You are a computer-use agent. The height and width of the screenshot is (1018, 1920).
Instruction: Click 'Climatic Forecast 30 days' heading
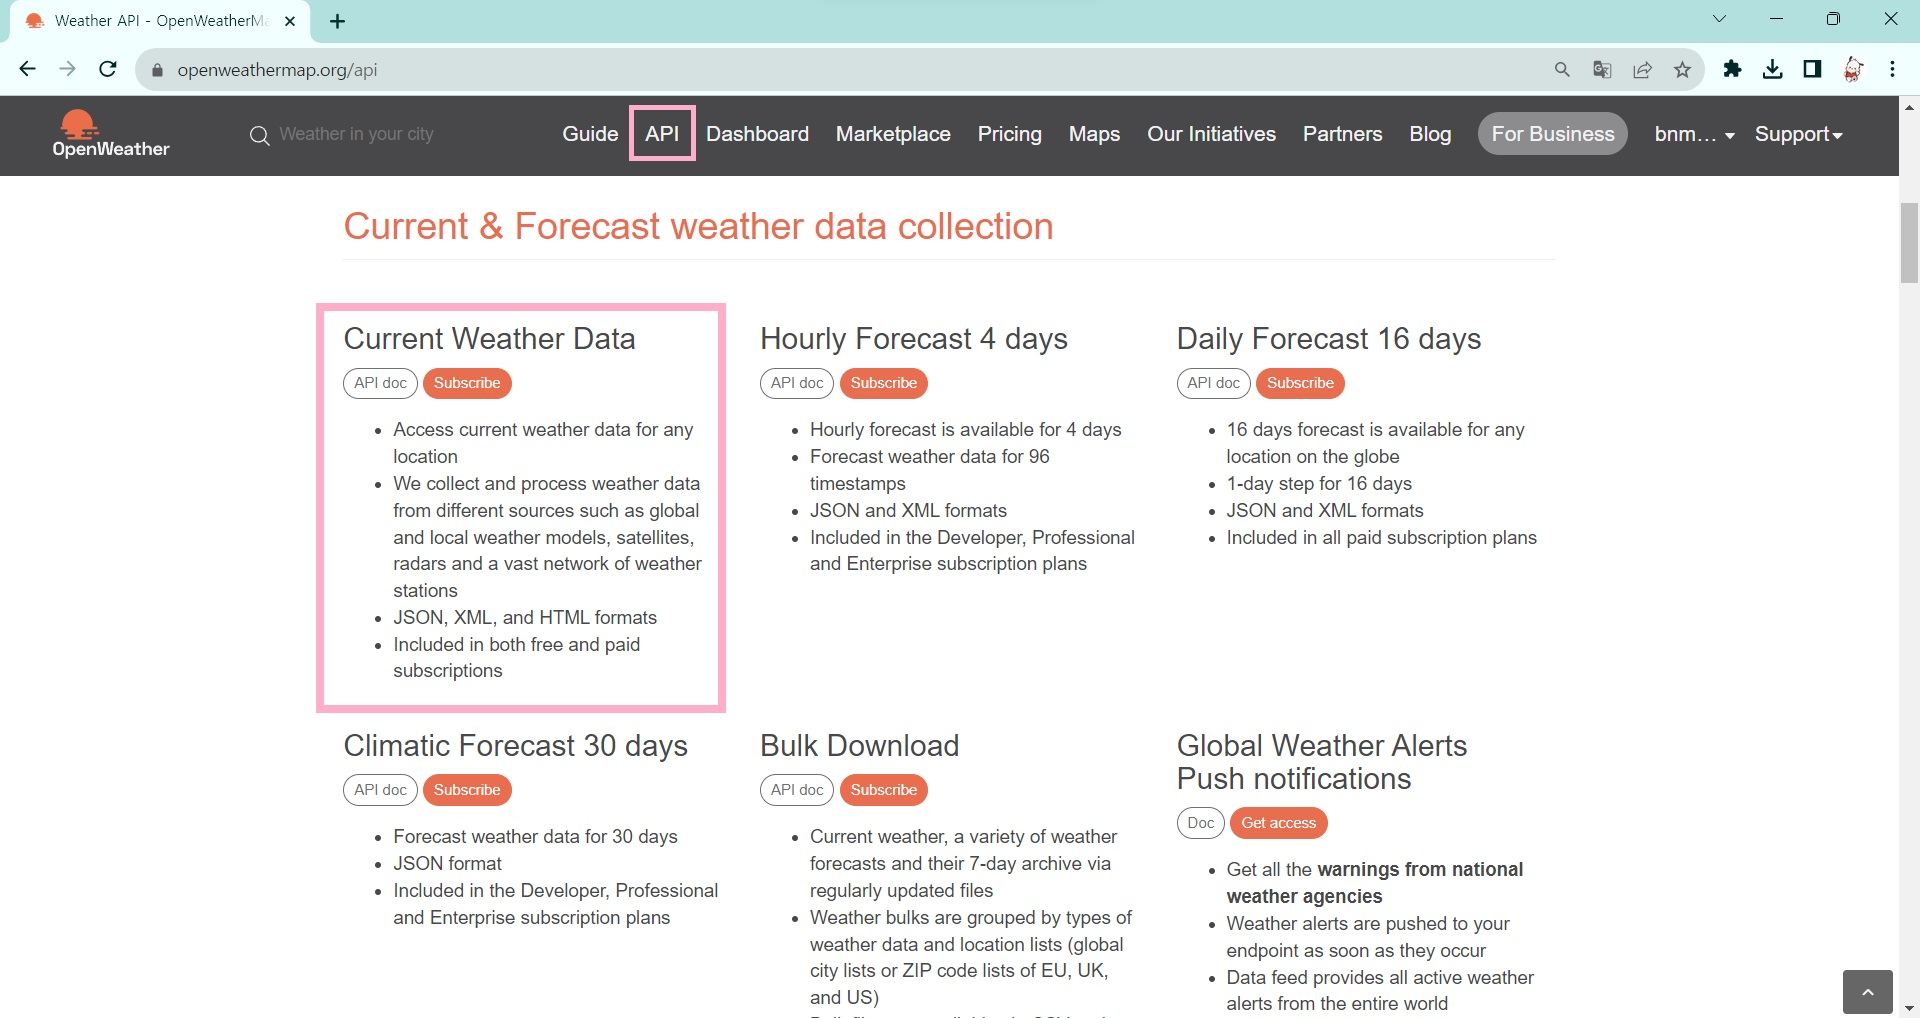pyautogui.click(x=515, y=746)
